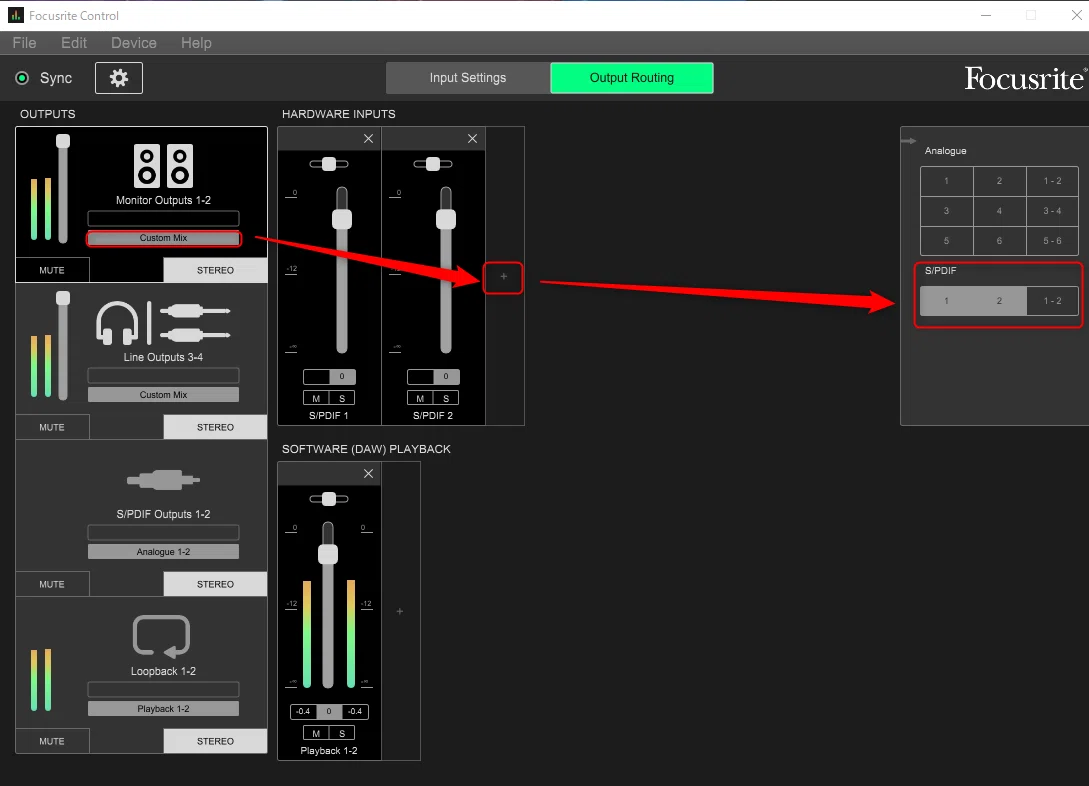Click the Playback 1-2 pan slider knob
This screenshot has height=786, width=1089.
[329, 499]
